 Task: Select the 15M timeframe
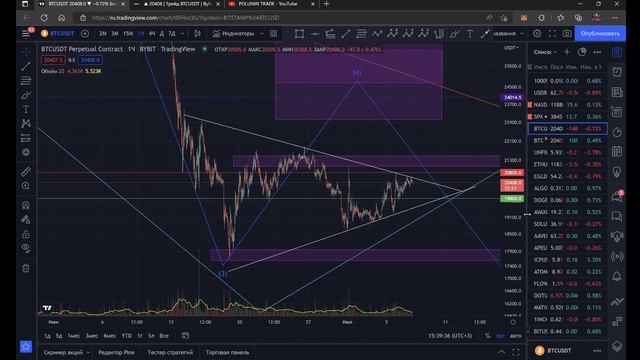coord(128,33)
